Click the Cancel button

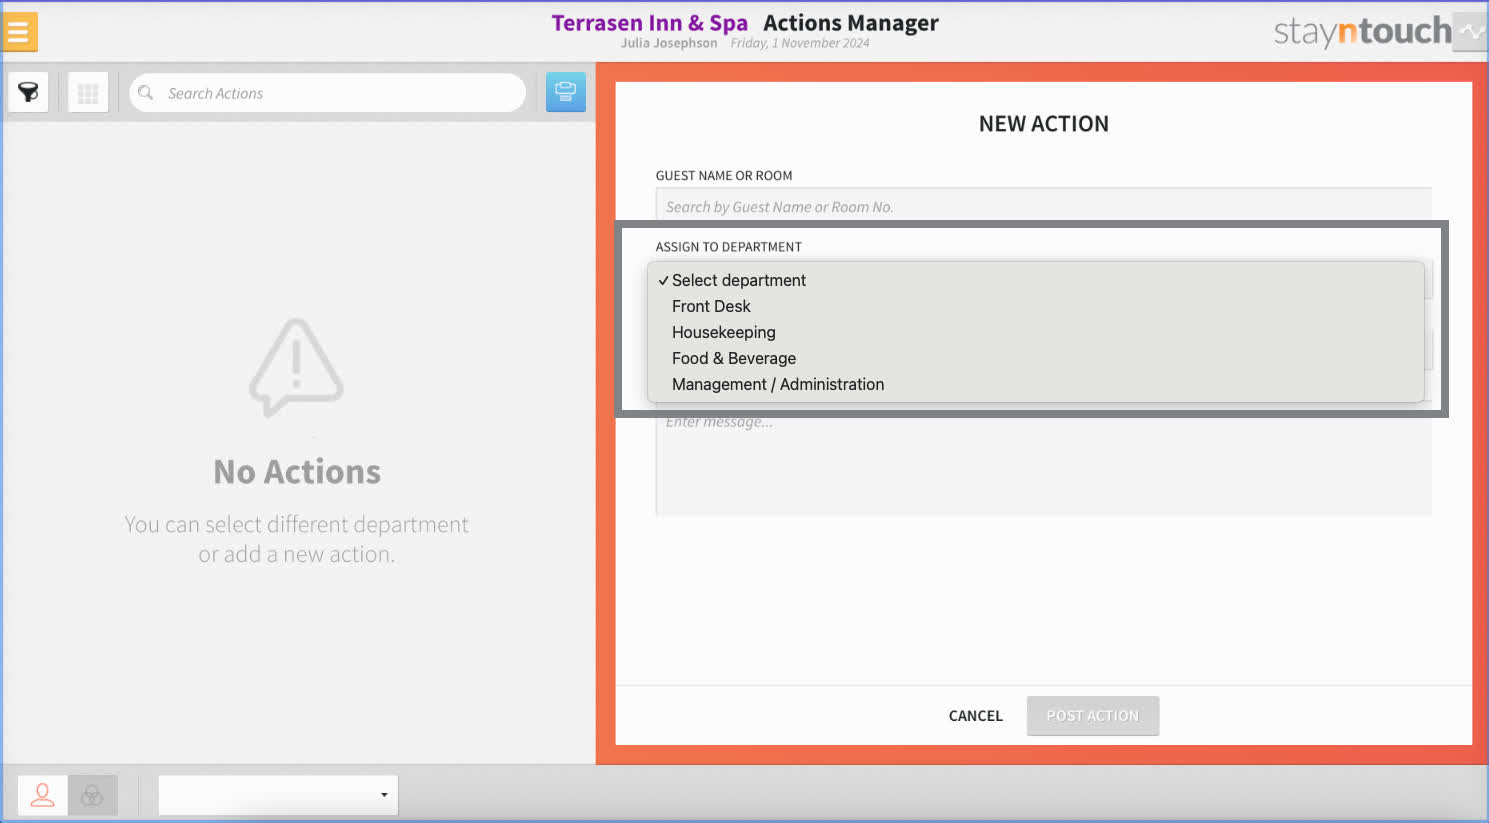(x=975, y=716)
